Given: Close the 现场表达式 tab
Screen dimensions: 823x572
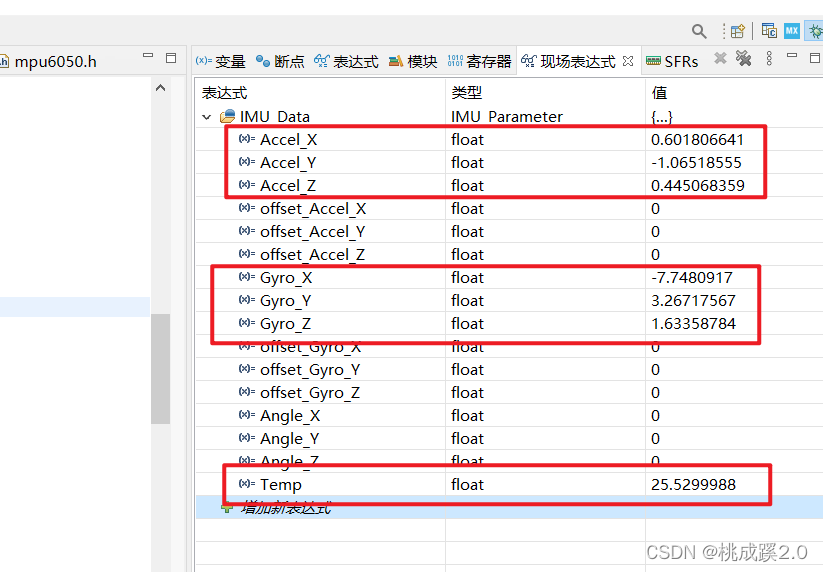Looking at the screenshot, I should (x=628, y=61).
